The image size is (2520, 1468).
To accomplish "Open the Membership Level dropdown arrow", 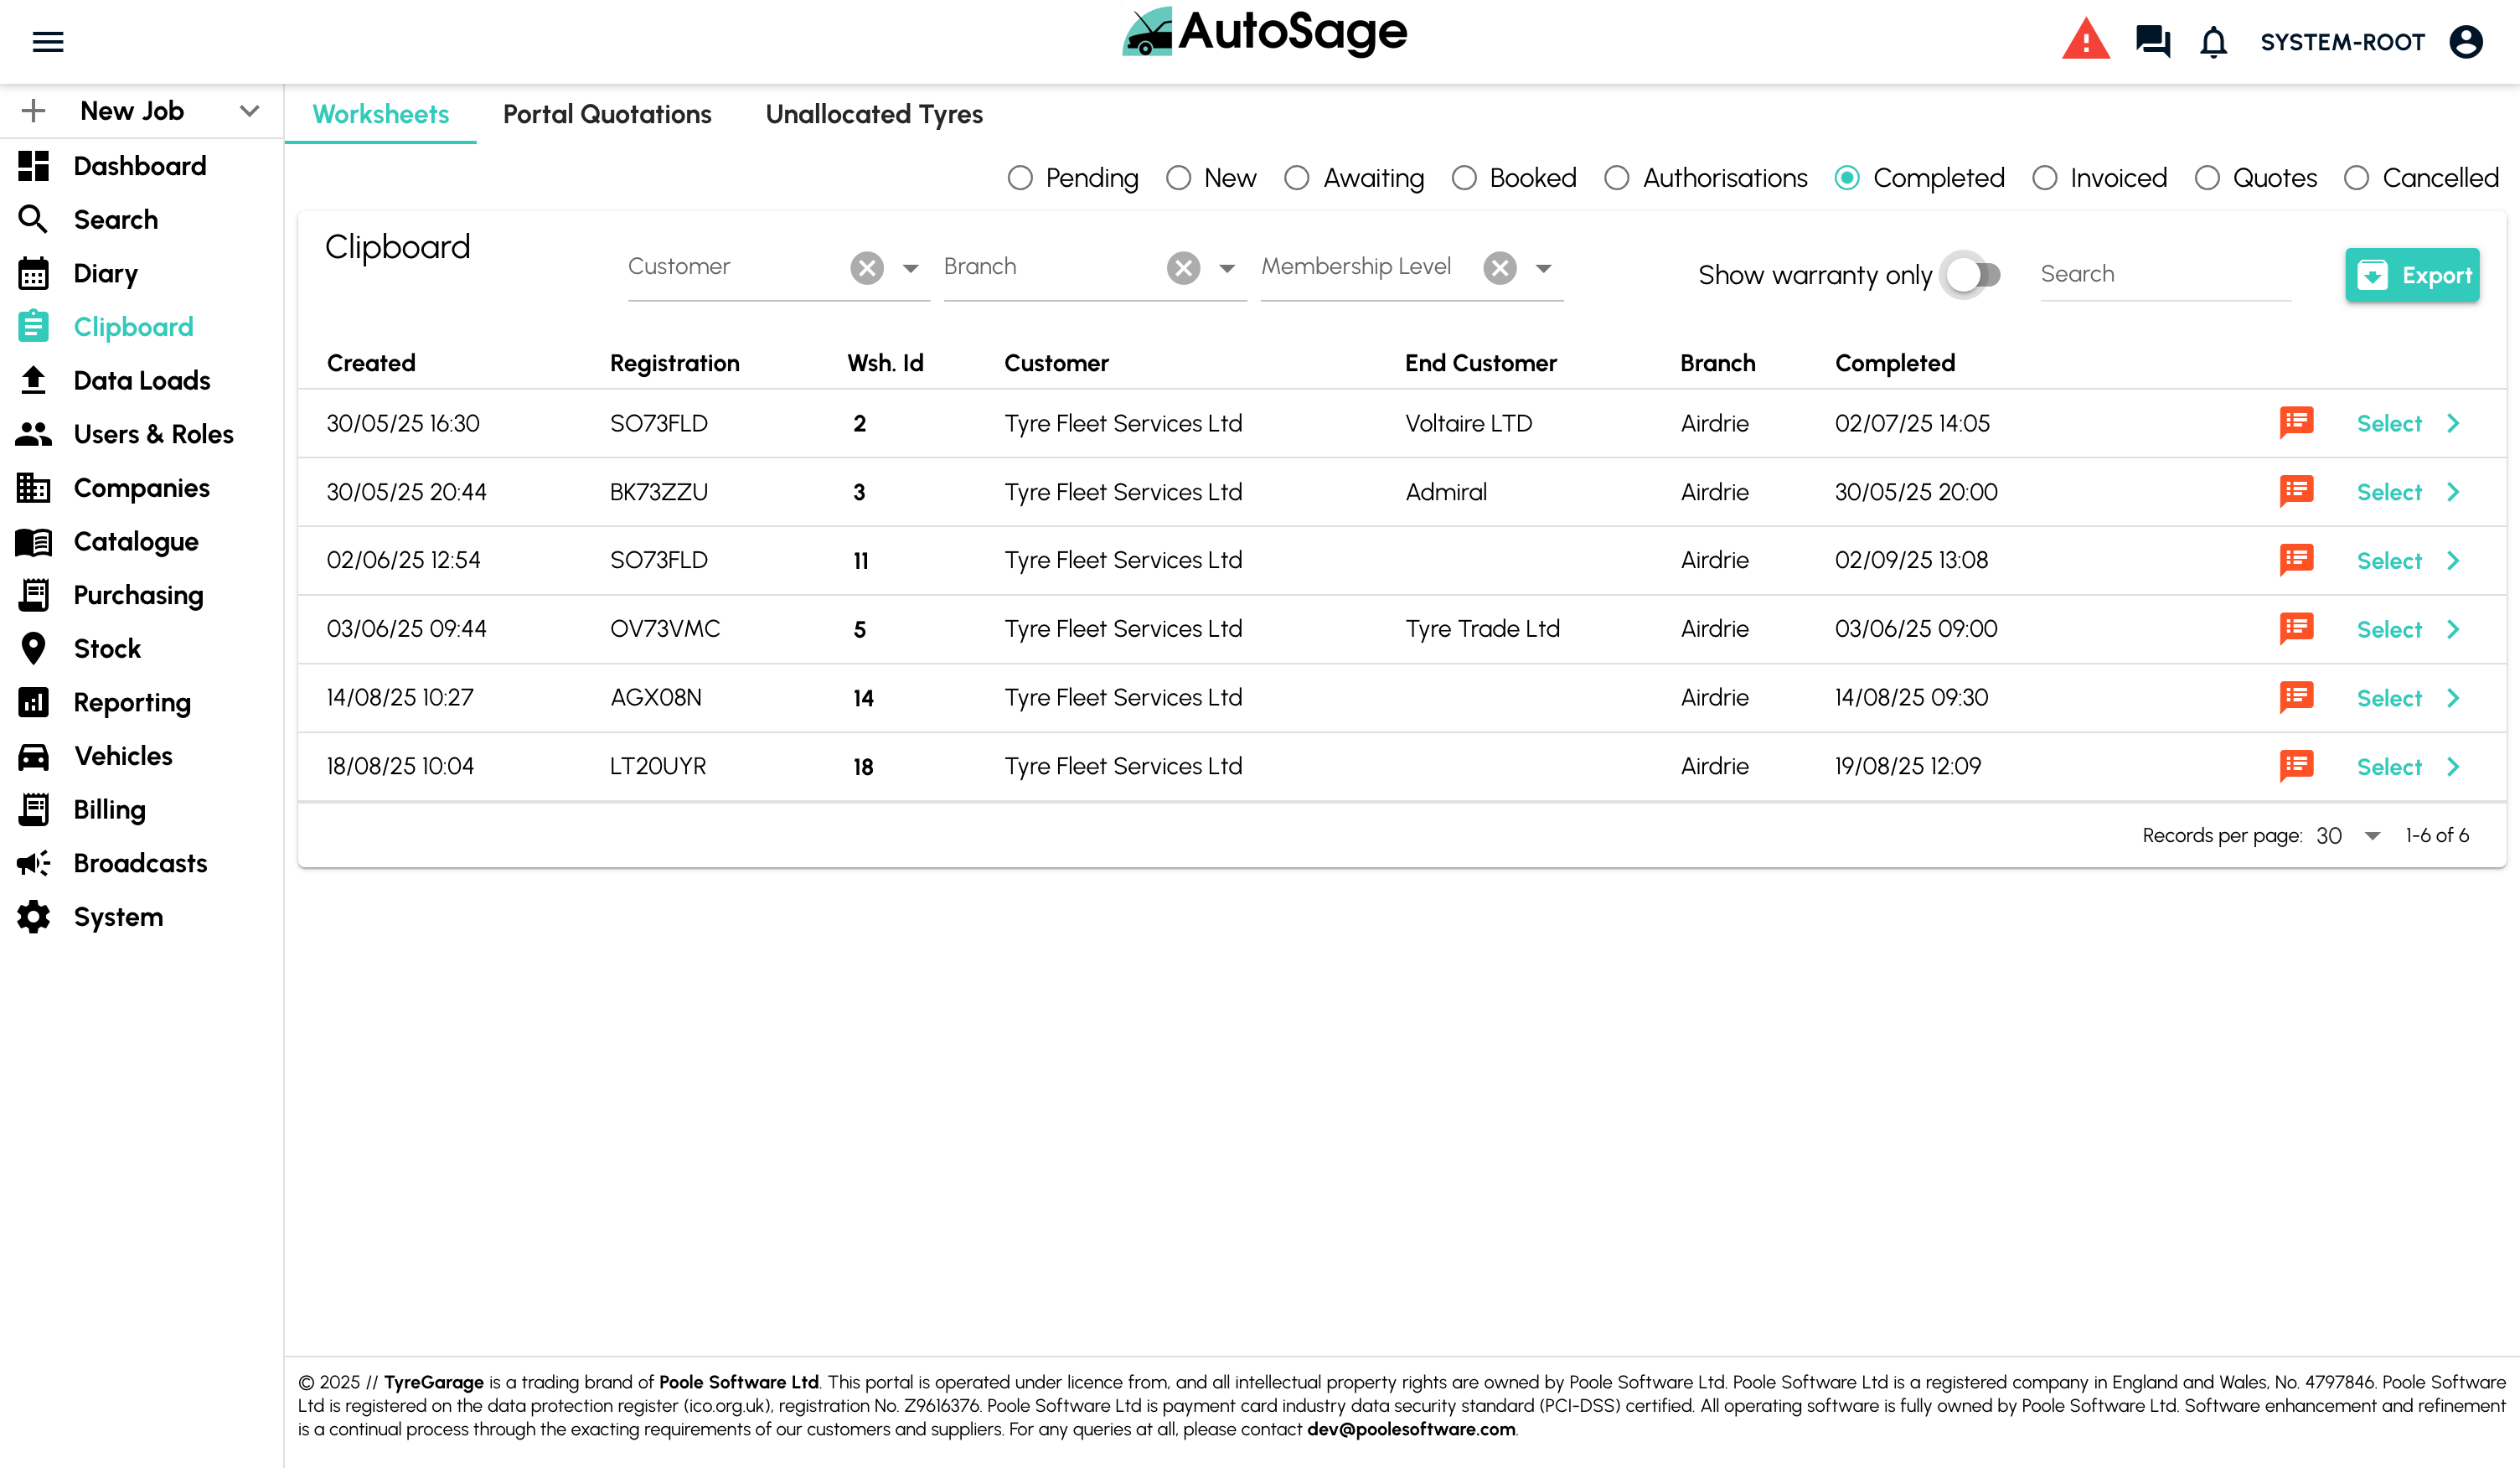I will (1543, 268).
